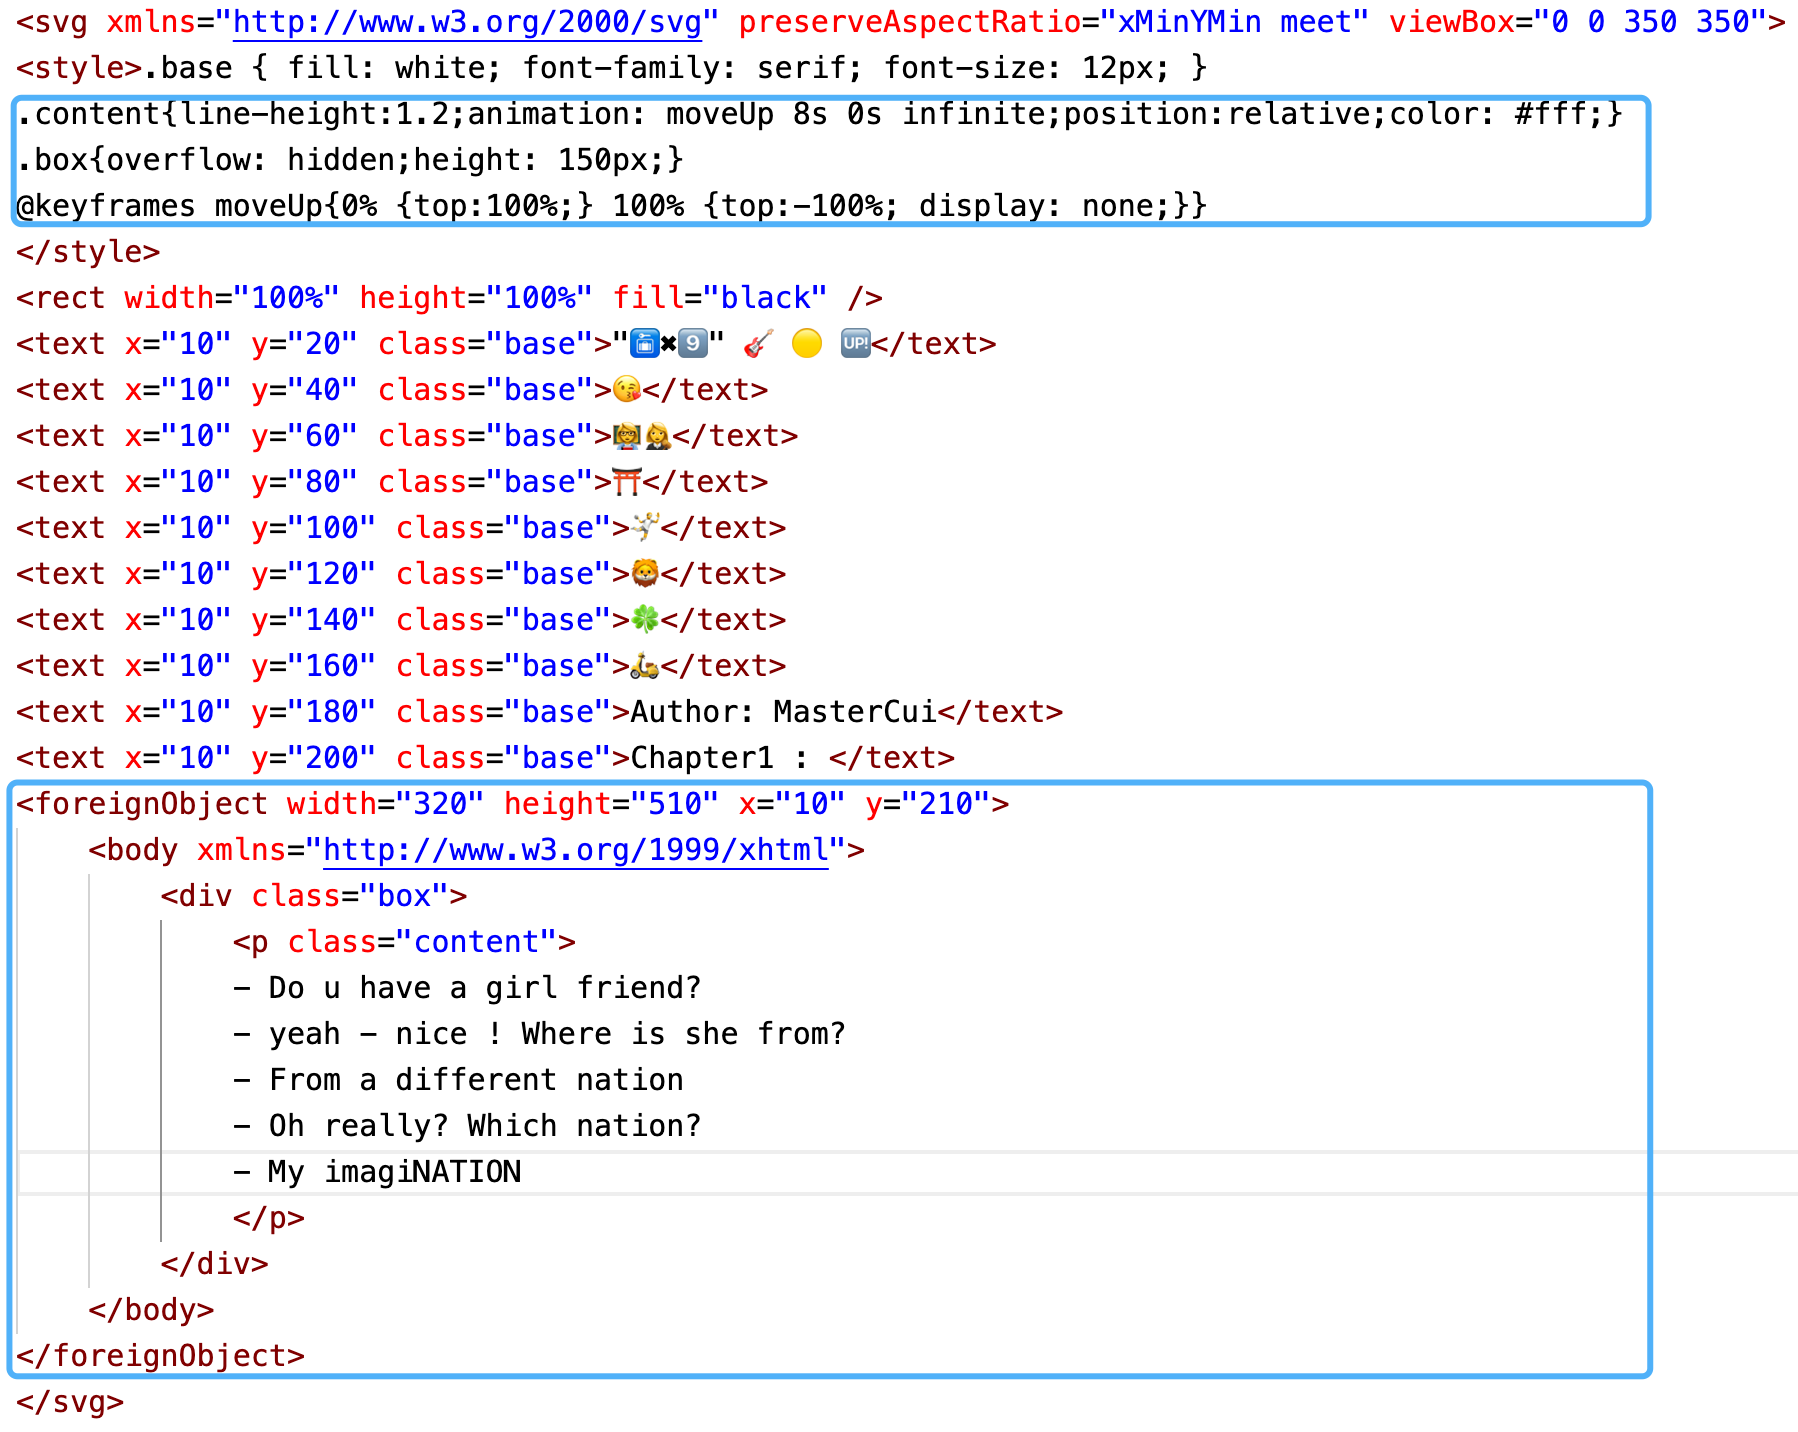Click the foreignObject height value "510"
Viewport: 1798px width, 1432px height.
(675, 804)
